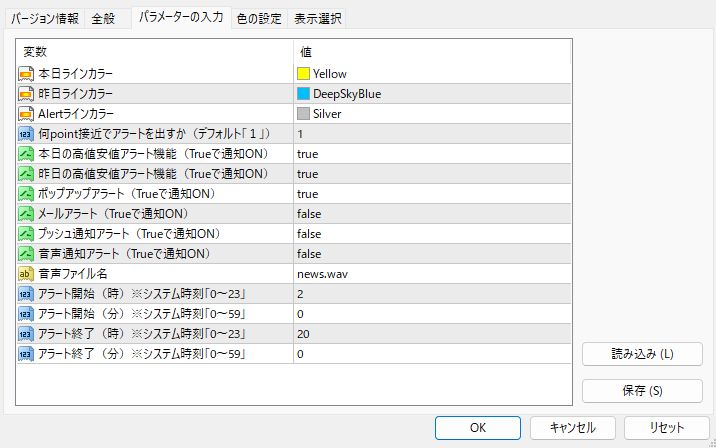The height and width of the screenshot is (448, 716).
Task: Open the Silver color value dropdown
Action: pyautogui.click(x=430, y=114)
